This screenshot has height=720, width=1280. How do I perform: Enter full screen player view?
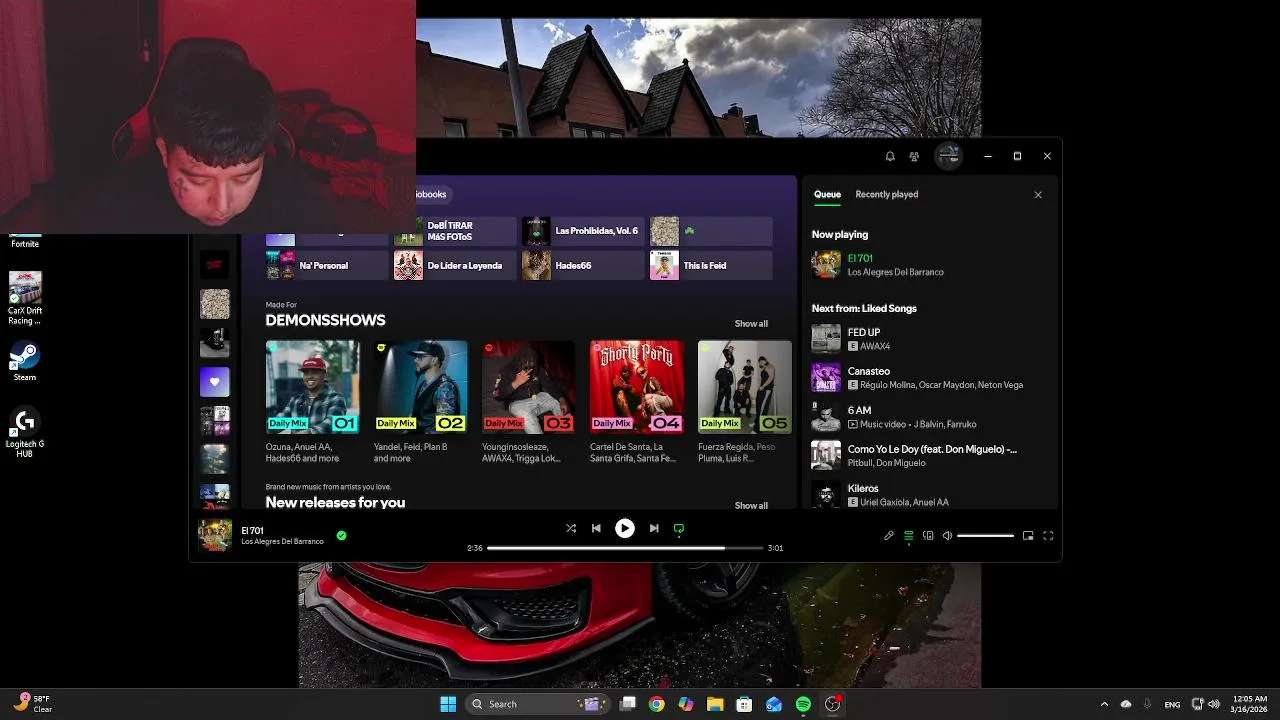[x=1048, y=536]
